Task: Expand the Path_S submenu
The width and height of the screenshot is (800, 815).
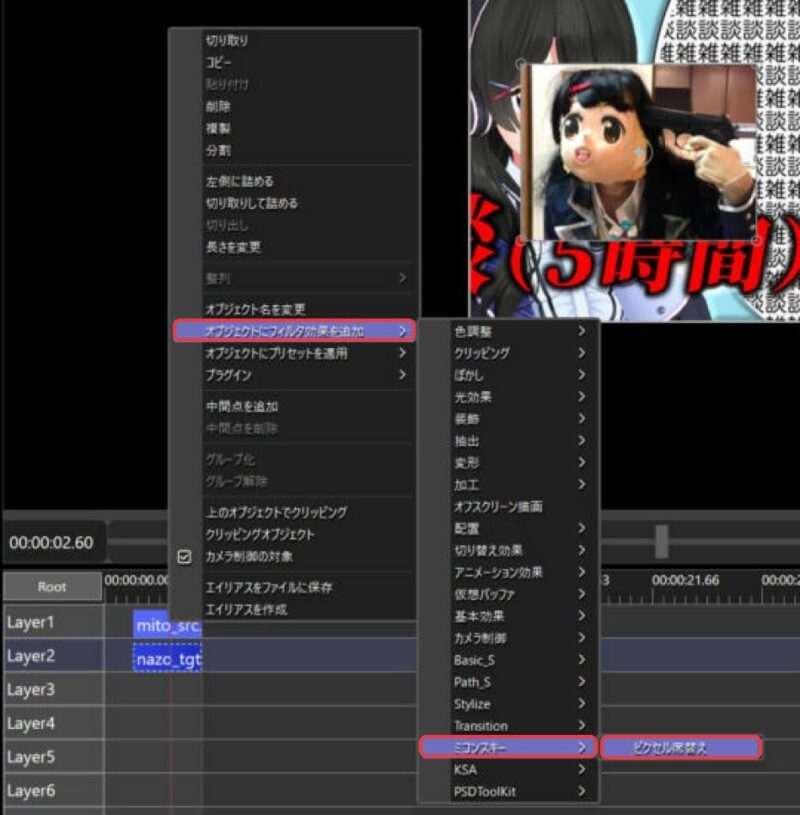Action: point(508,682)
